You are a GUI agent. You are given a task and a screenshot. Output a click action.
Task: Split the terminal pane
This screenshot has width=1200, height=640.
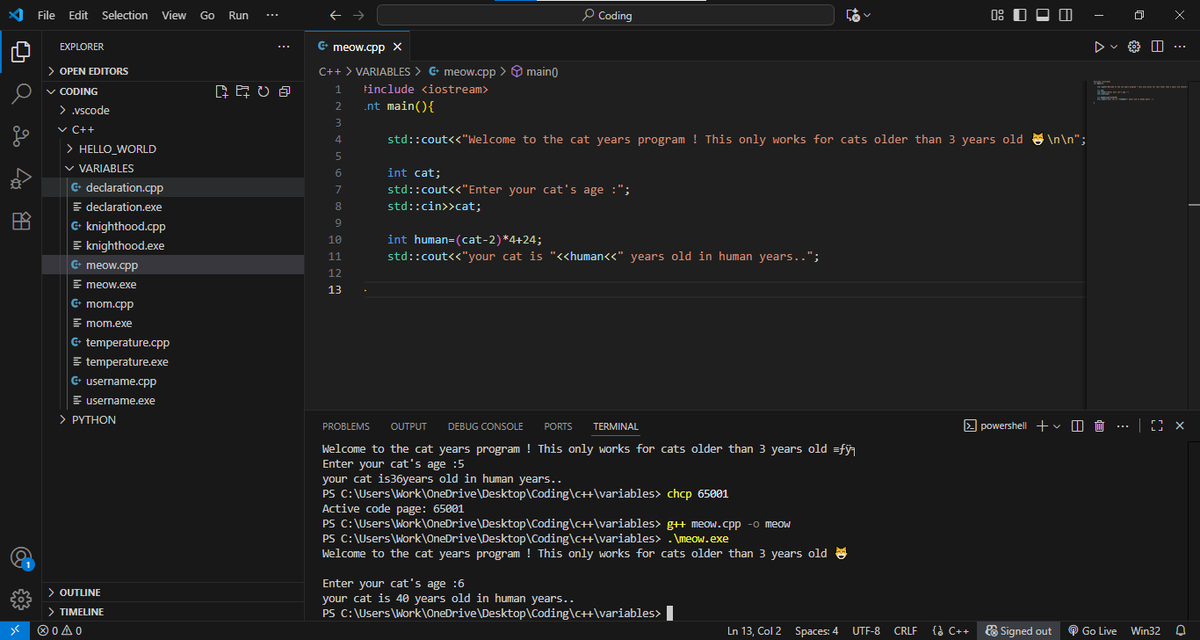tap(1077, 426)
